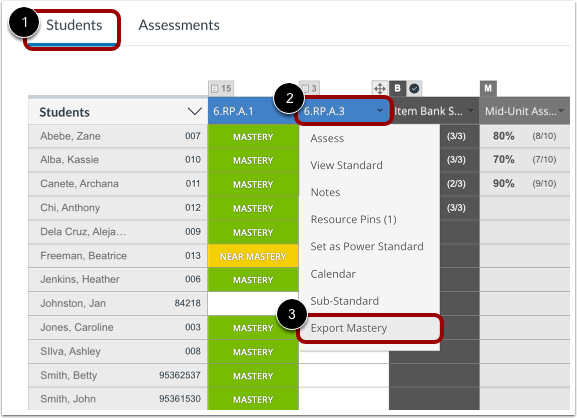Open the Item Bank column dropdown arrow

(470, 111)
